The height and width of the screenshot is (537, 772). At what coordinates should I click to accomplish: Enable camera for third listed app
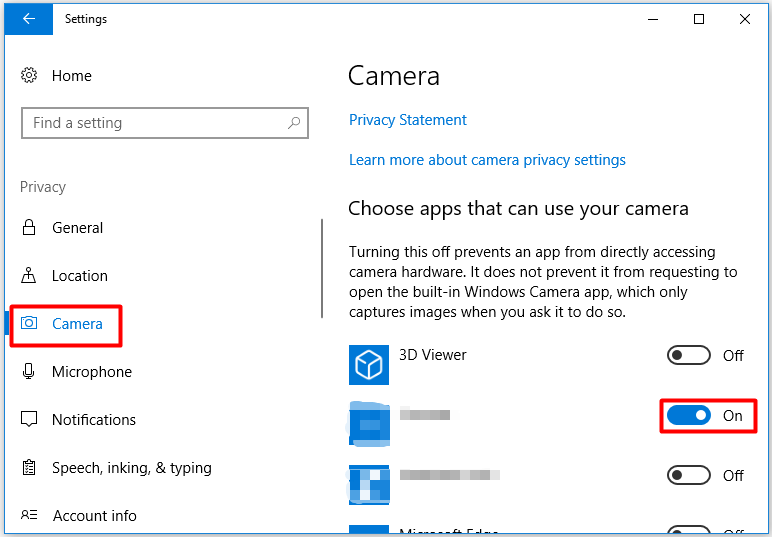pos(688,475)
